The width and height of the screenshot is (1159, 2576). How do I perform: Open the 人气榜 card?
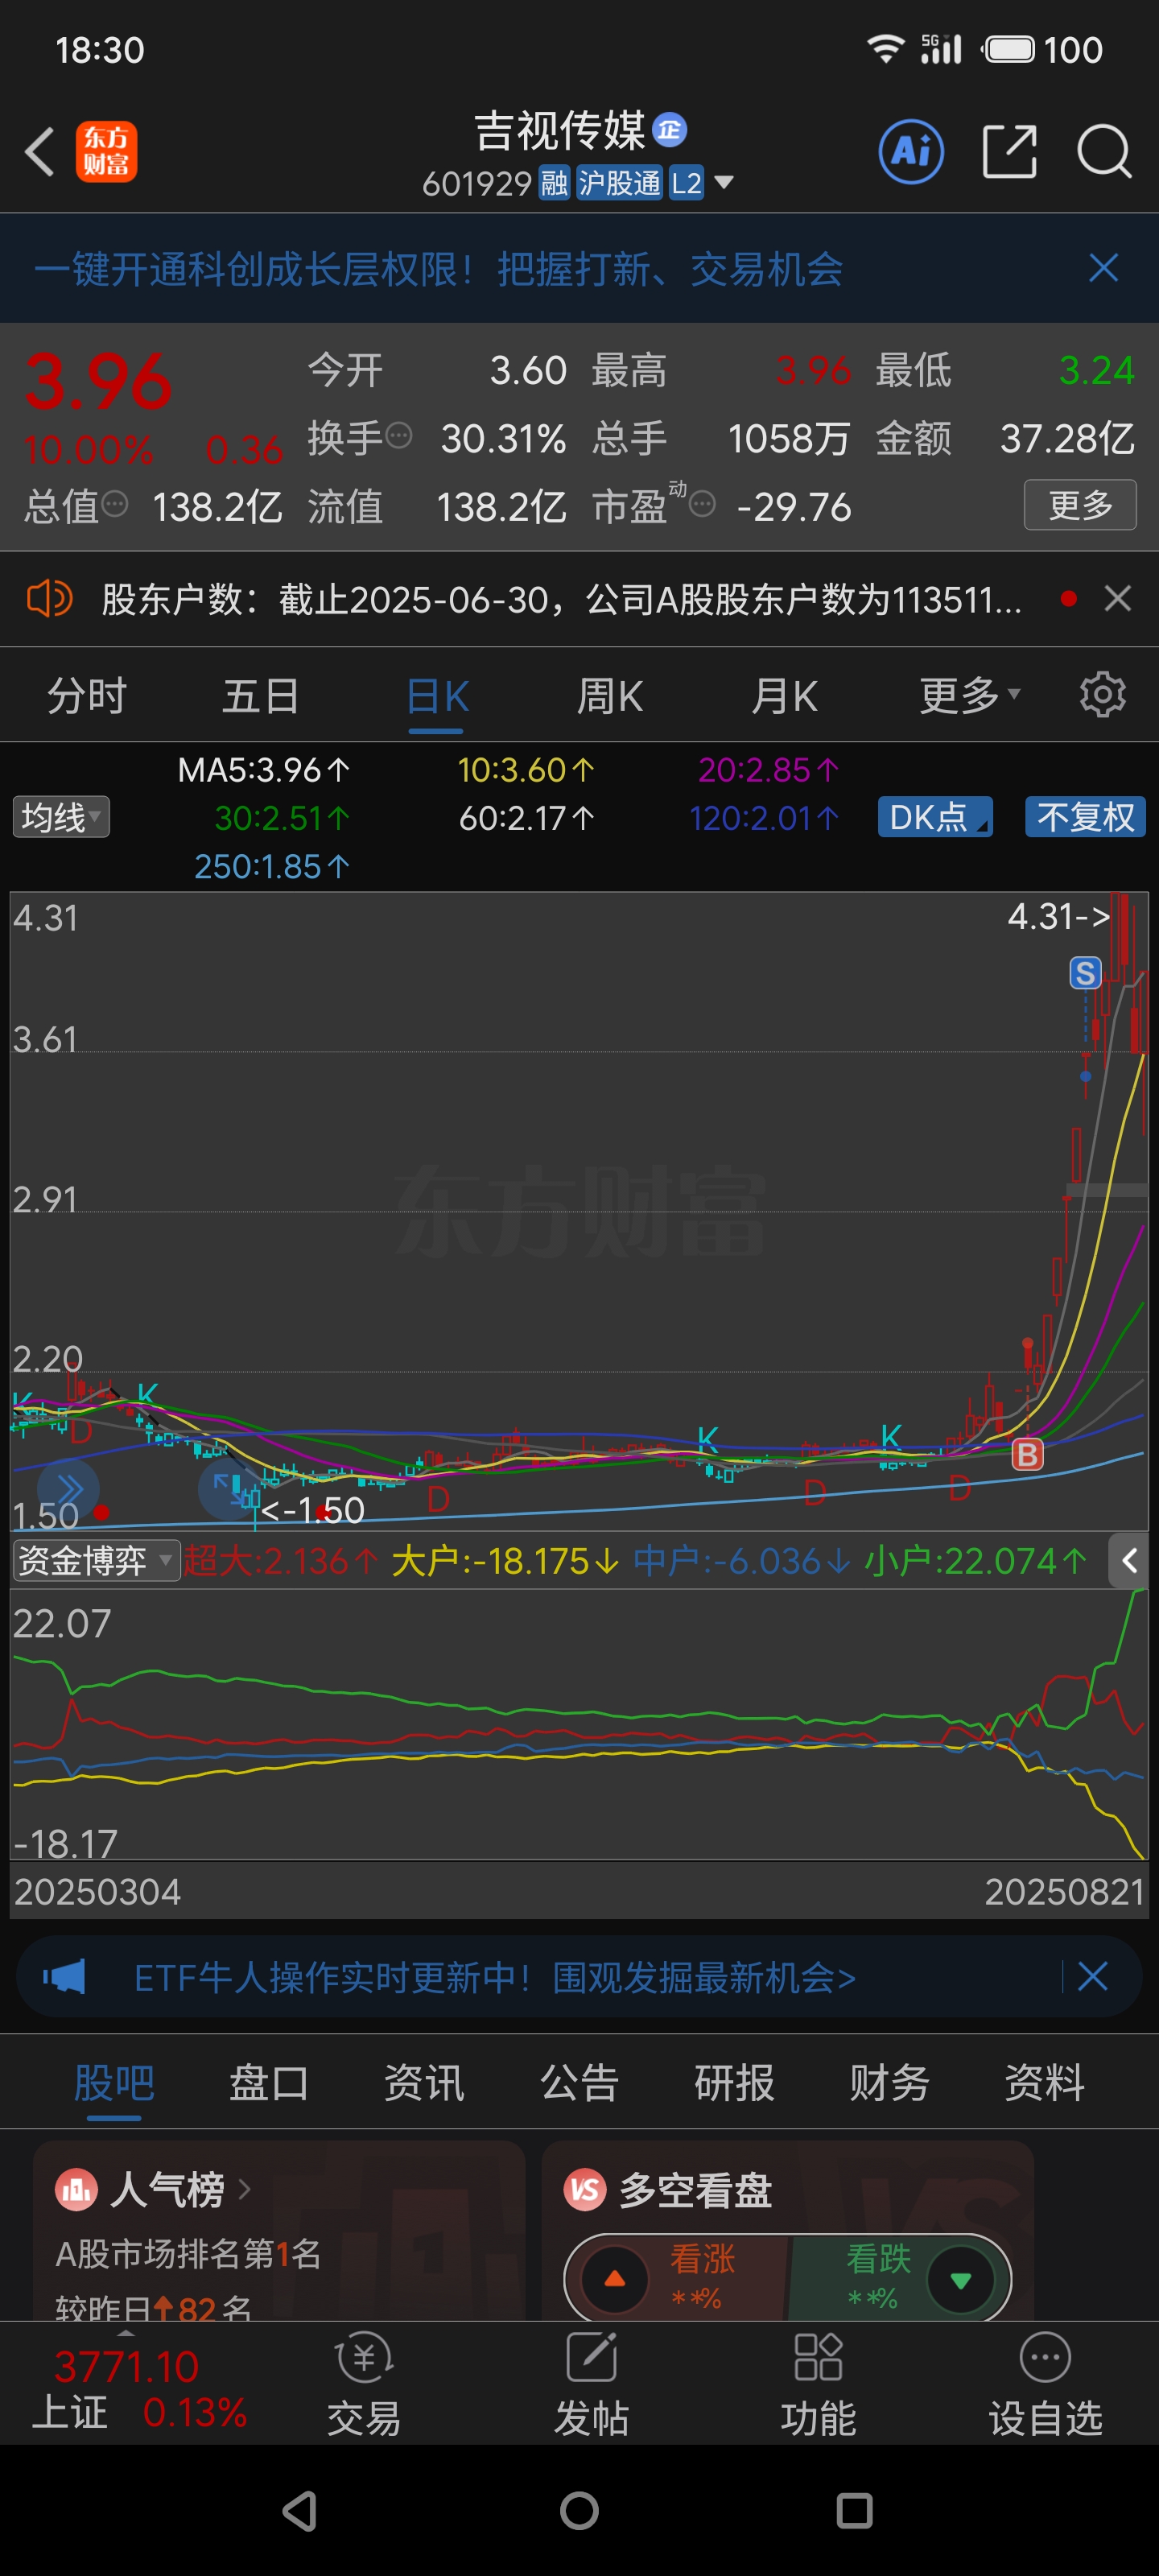coord(279,2231)
